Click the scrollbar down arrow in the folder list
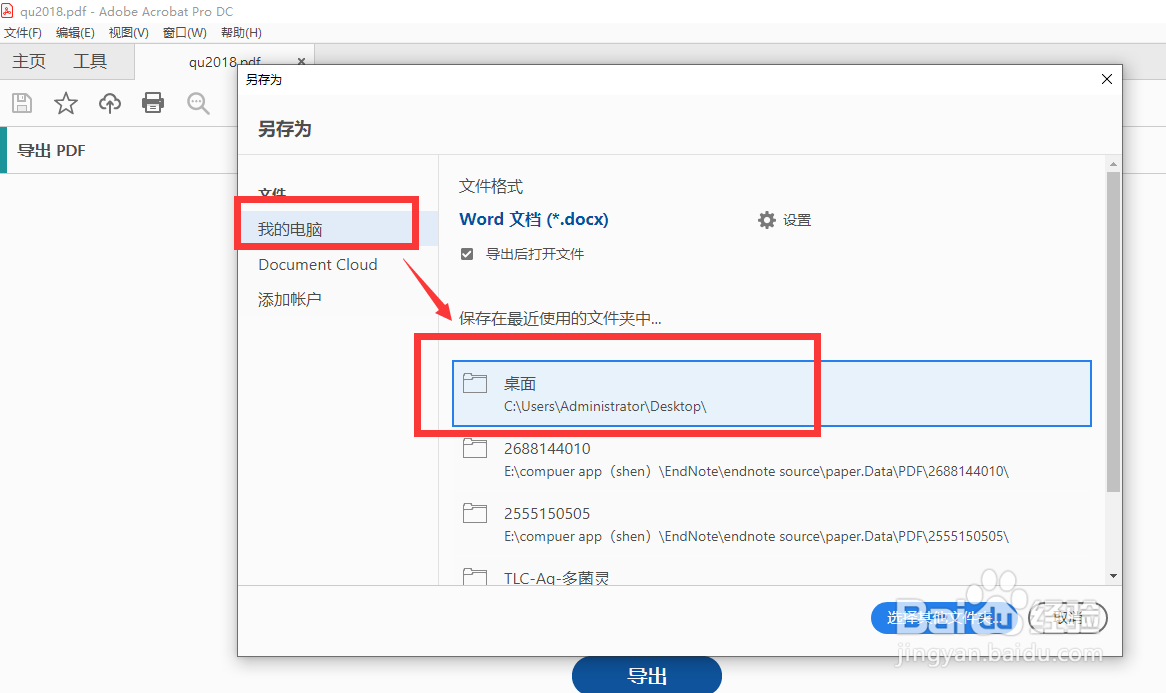 pyautogui.click(x=1113, y=576)
